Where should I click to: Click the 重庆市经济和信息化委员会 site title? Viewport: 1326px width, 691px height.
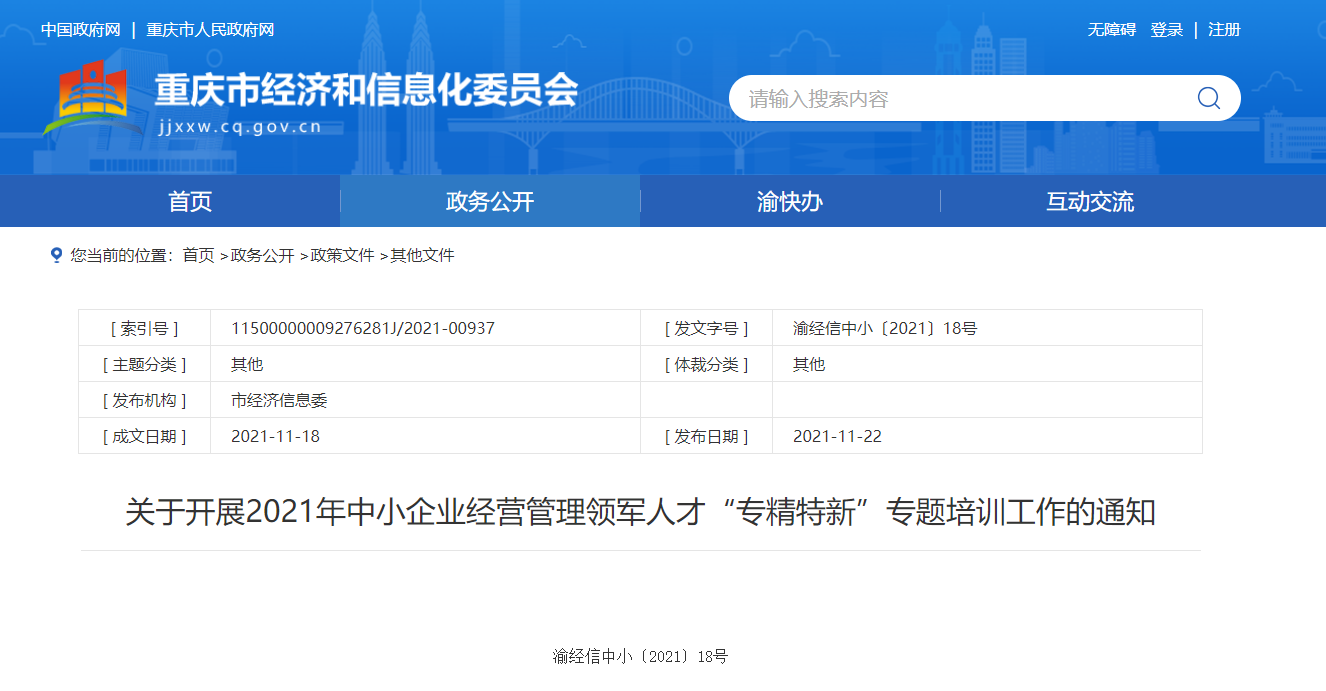(366, 91)
